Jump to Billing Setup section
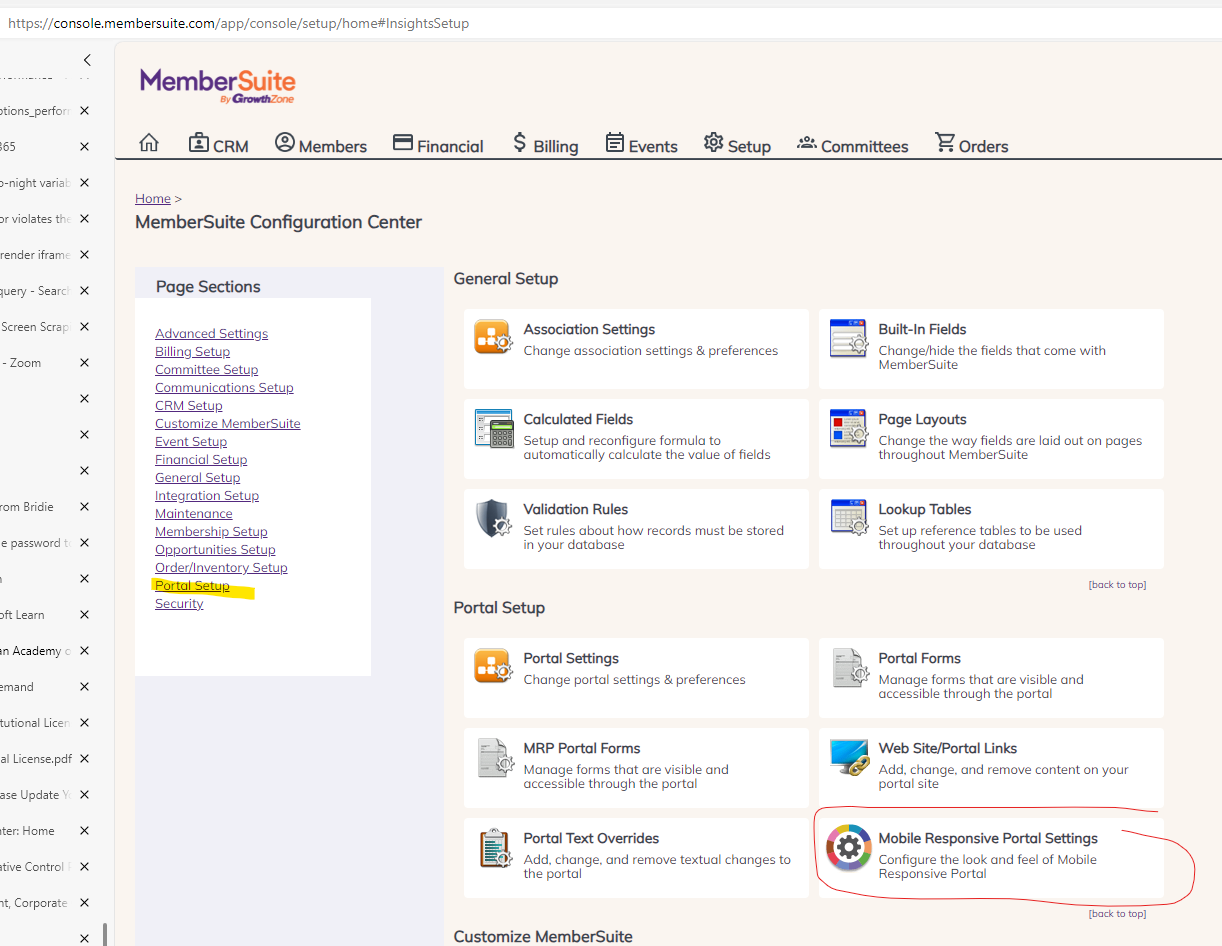 [192, 351]
